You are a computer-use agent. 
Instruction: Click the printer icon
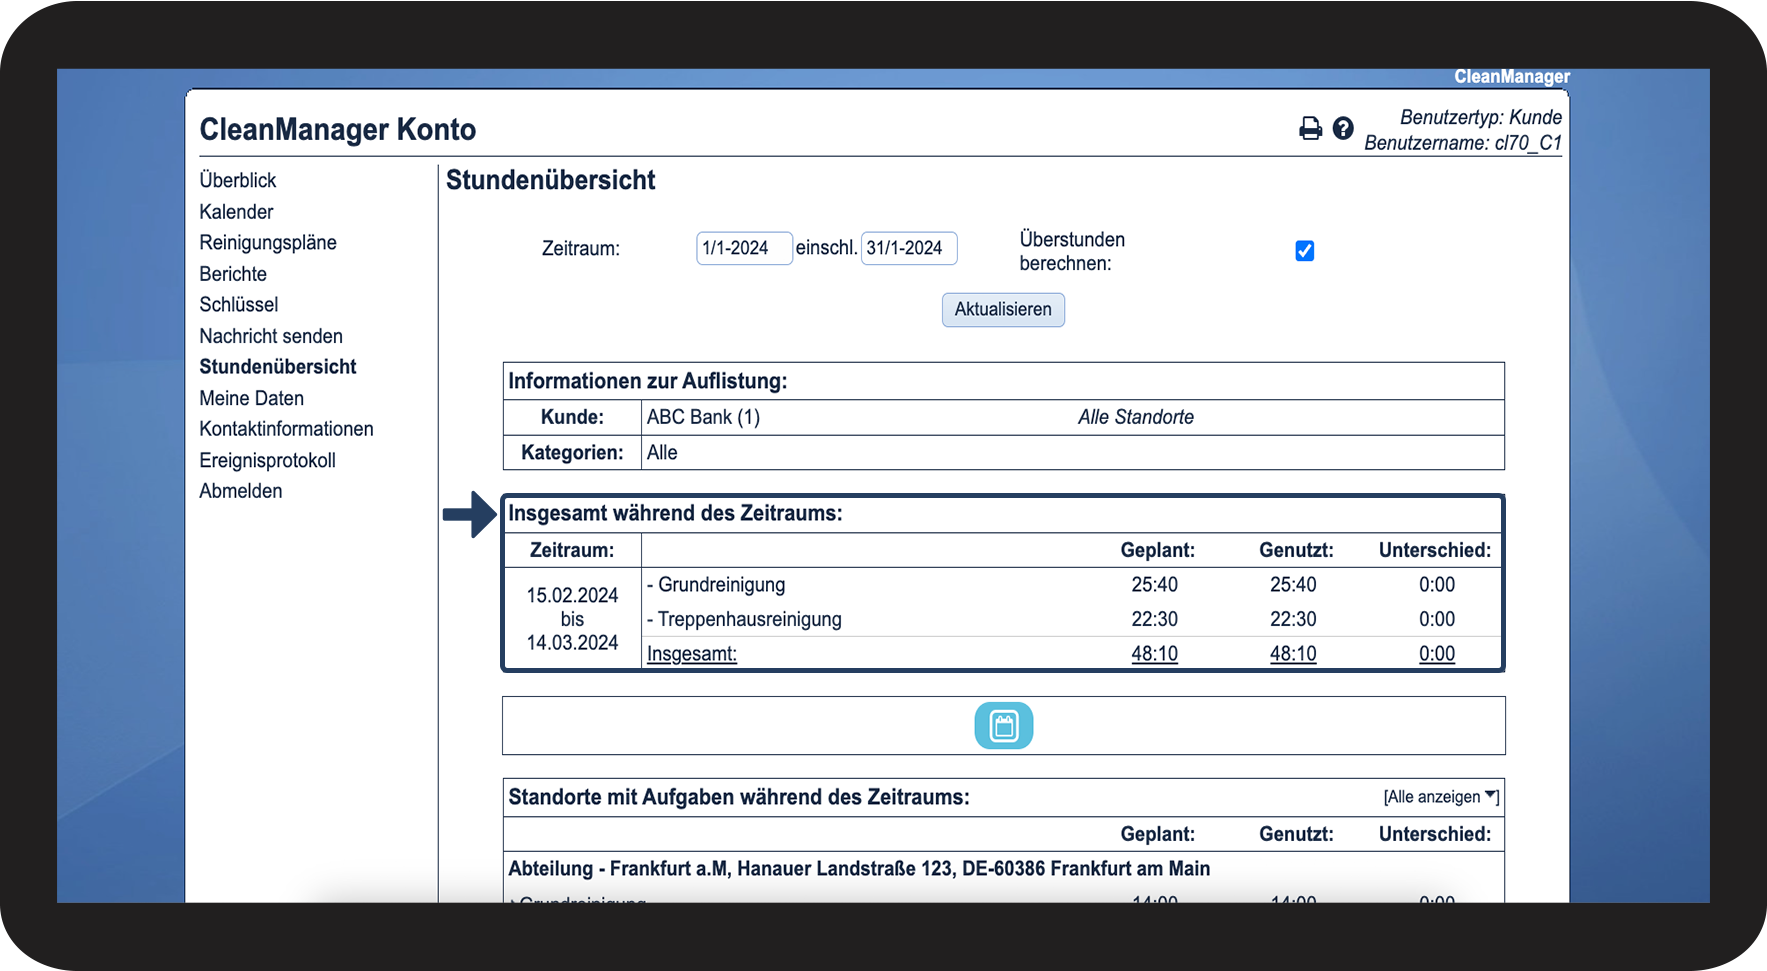coord(1310,128)
